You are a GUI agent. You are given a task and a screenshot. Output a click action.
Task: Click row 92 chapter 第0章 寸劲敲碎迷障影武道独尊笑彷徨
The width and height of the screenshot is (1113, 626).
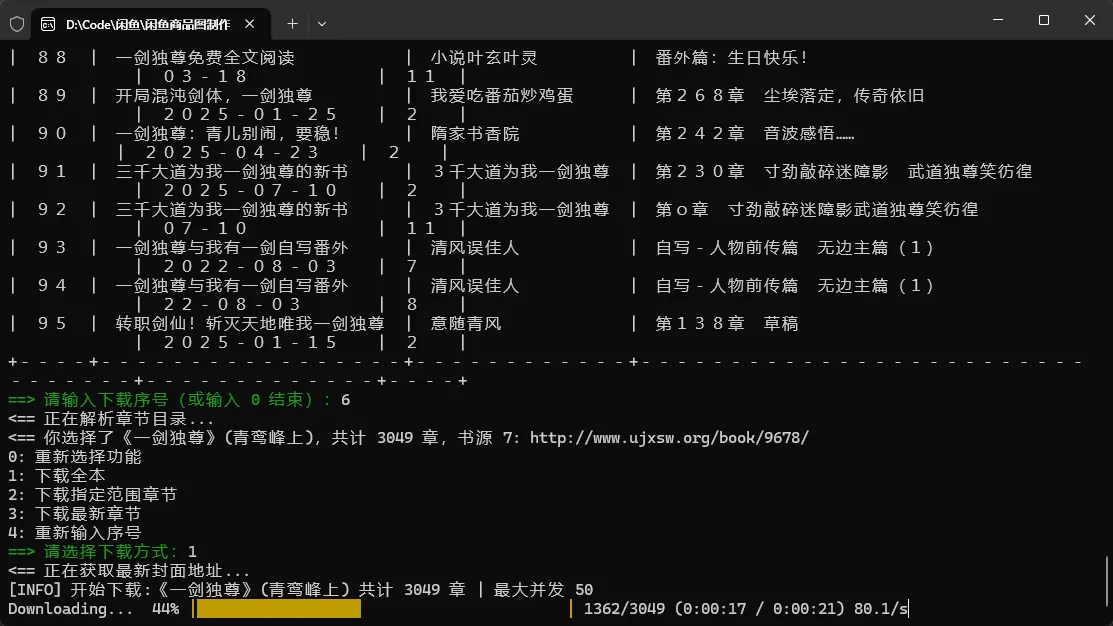(x=817, y=209)
